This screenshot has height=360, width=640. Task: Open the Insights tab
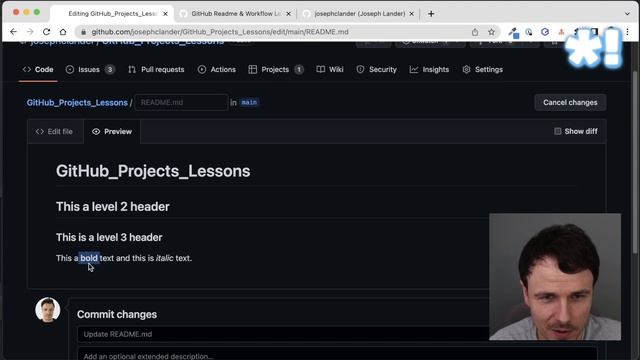point(429,69)
